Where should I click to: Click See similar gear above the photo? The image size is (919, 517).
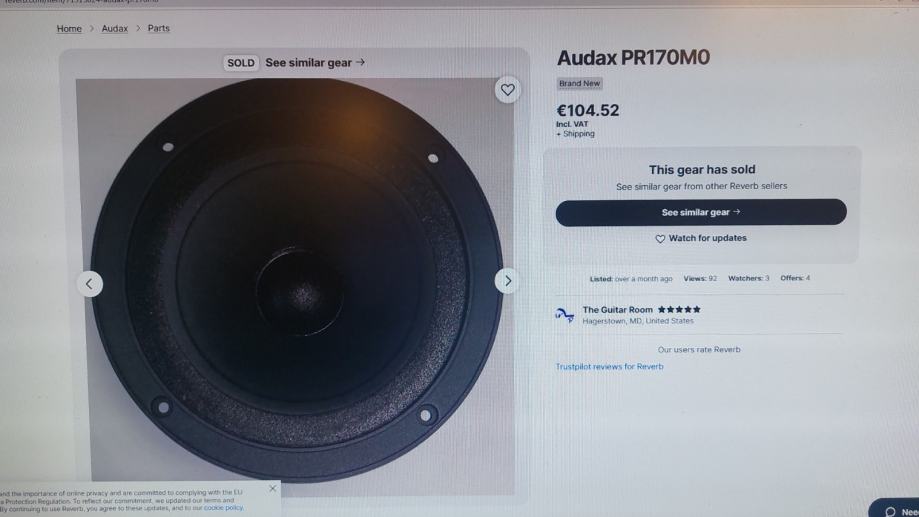click(315, 63)
